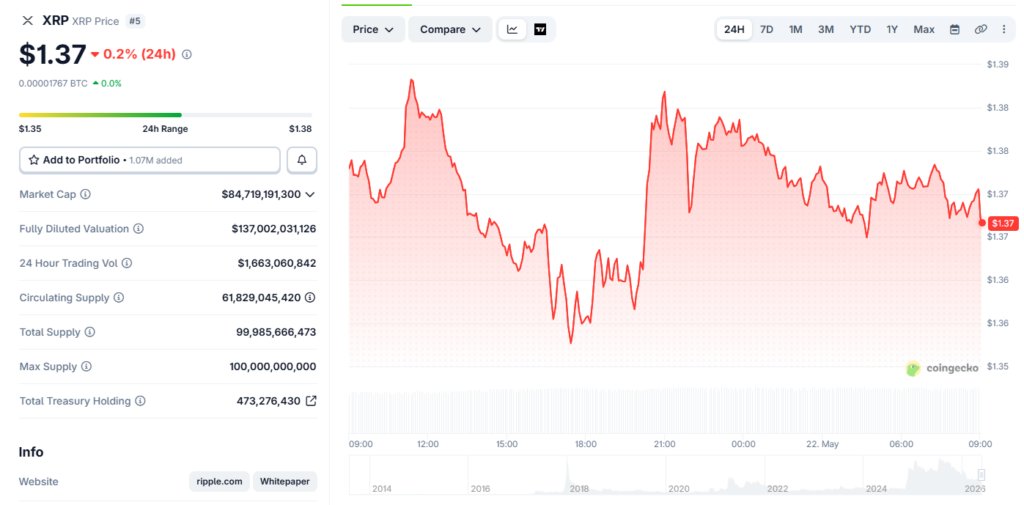Select the 1Y timeframe tab
The height and width of the screenshot is (505, 1024).
click(892, 29)
